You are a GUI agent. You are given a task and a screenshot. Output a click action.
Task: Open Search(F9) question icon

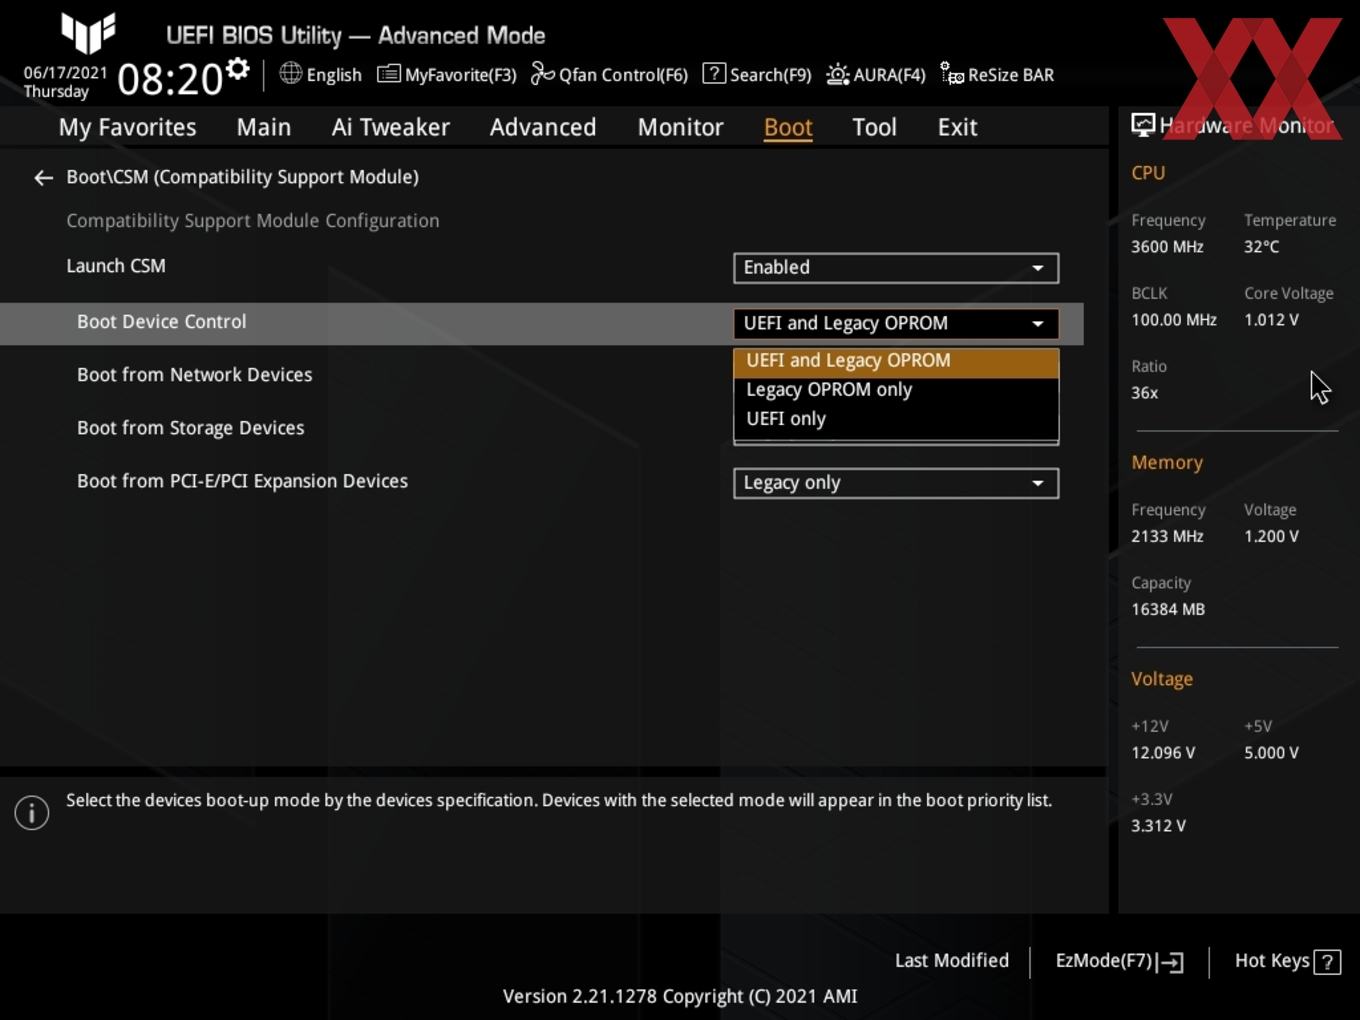pyautogui.click(x=714, y=73)
